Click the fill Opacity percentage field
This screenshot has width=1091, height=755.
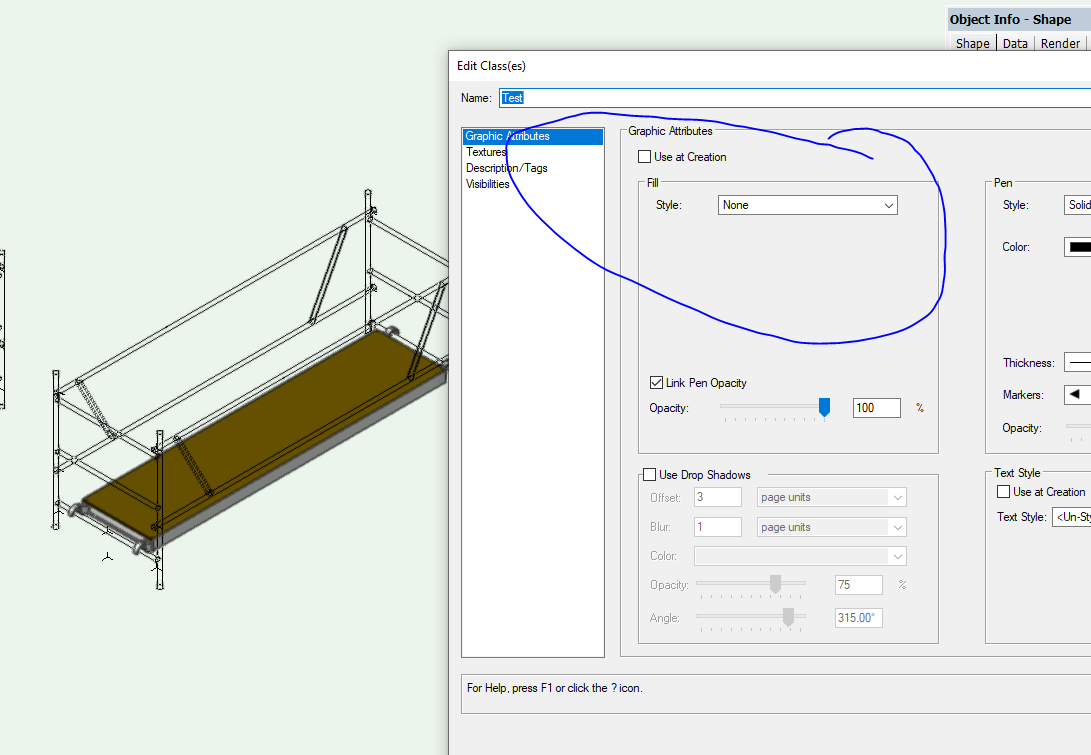(876, 408)
